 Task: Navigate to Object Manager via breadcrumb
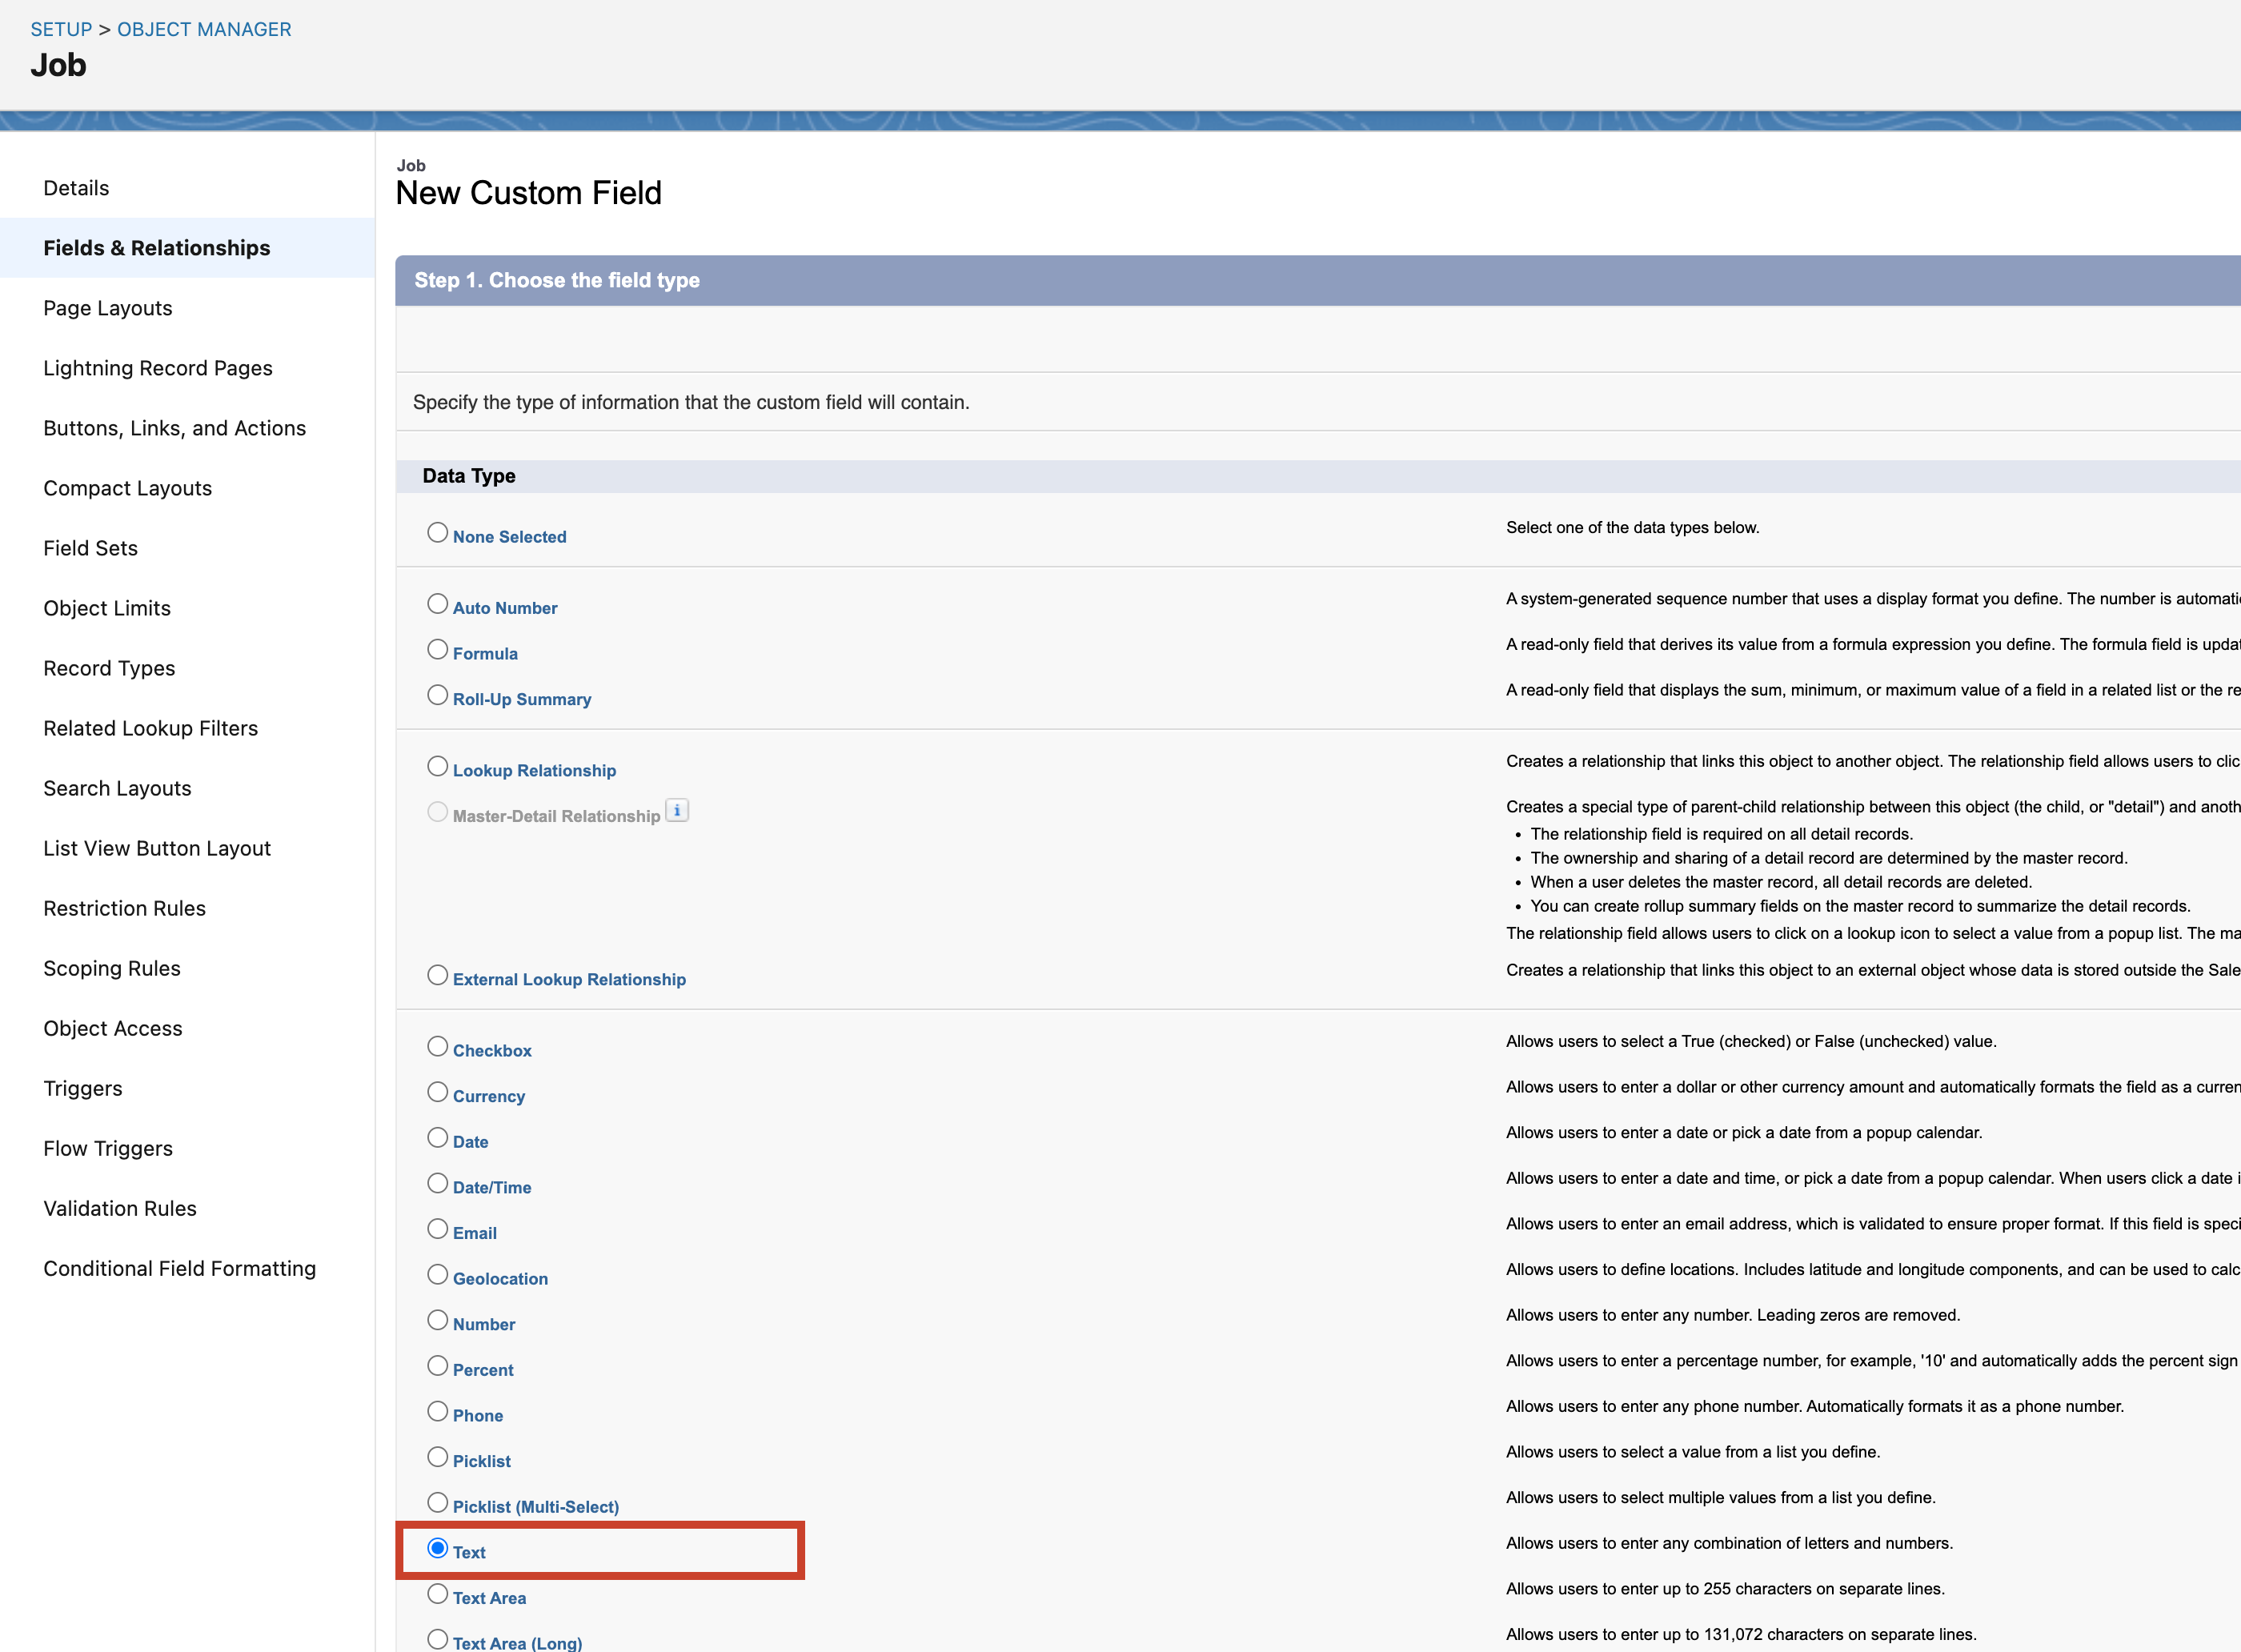coord(203,28)
